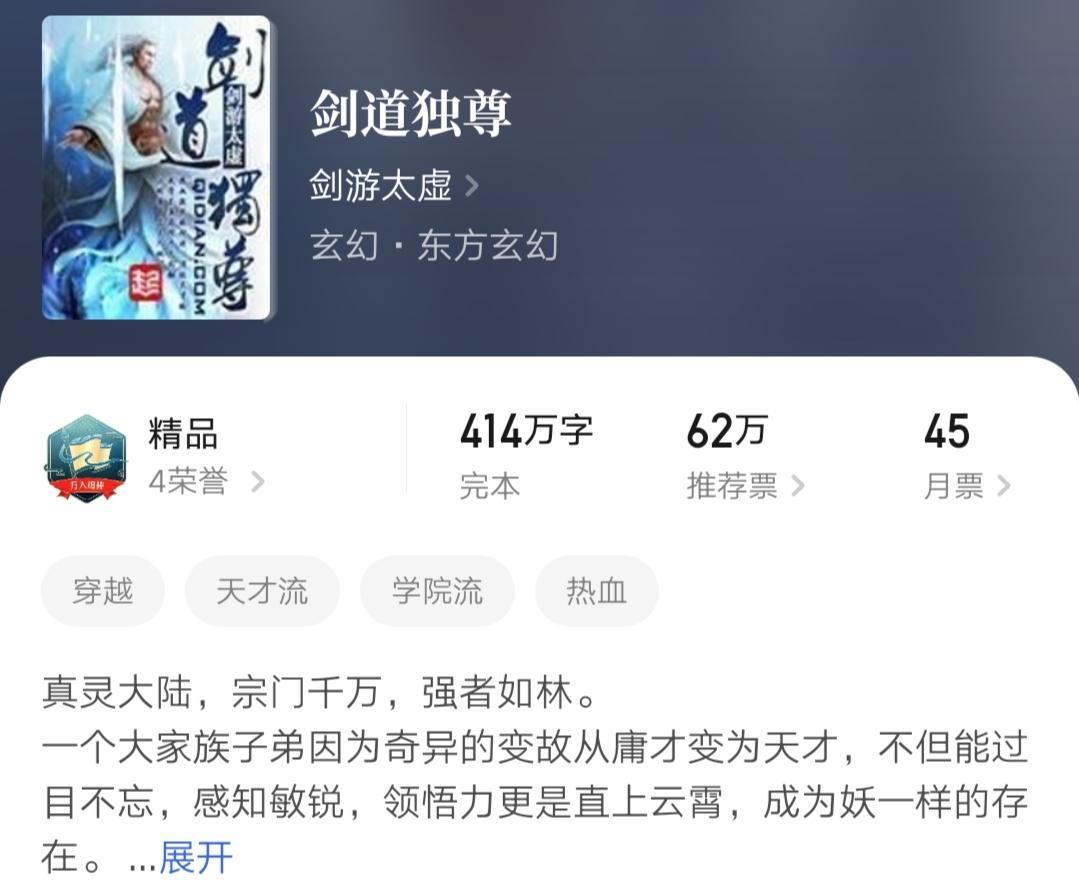The height and width of the screenshot is (881, 1079).
Task: Tap the 62万 vote count
Action: (727, 432)
